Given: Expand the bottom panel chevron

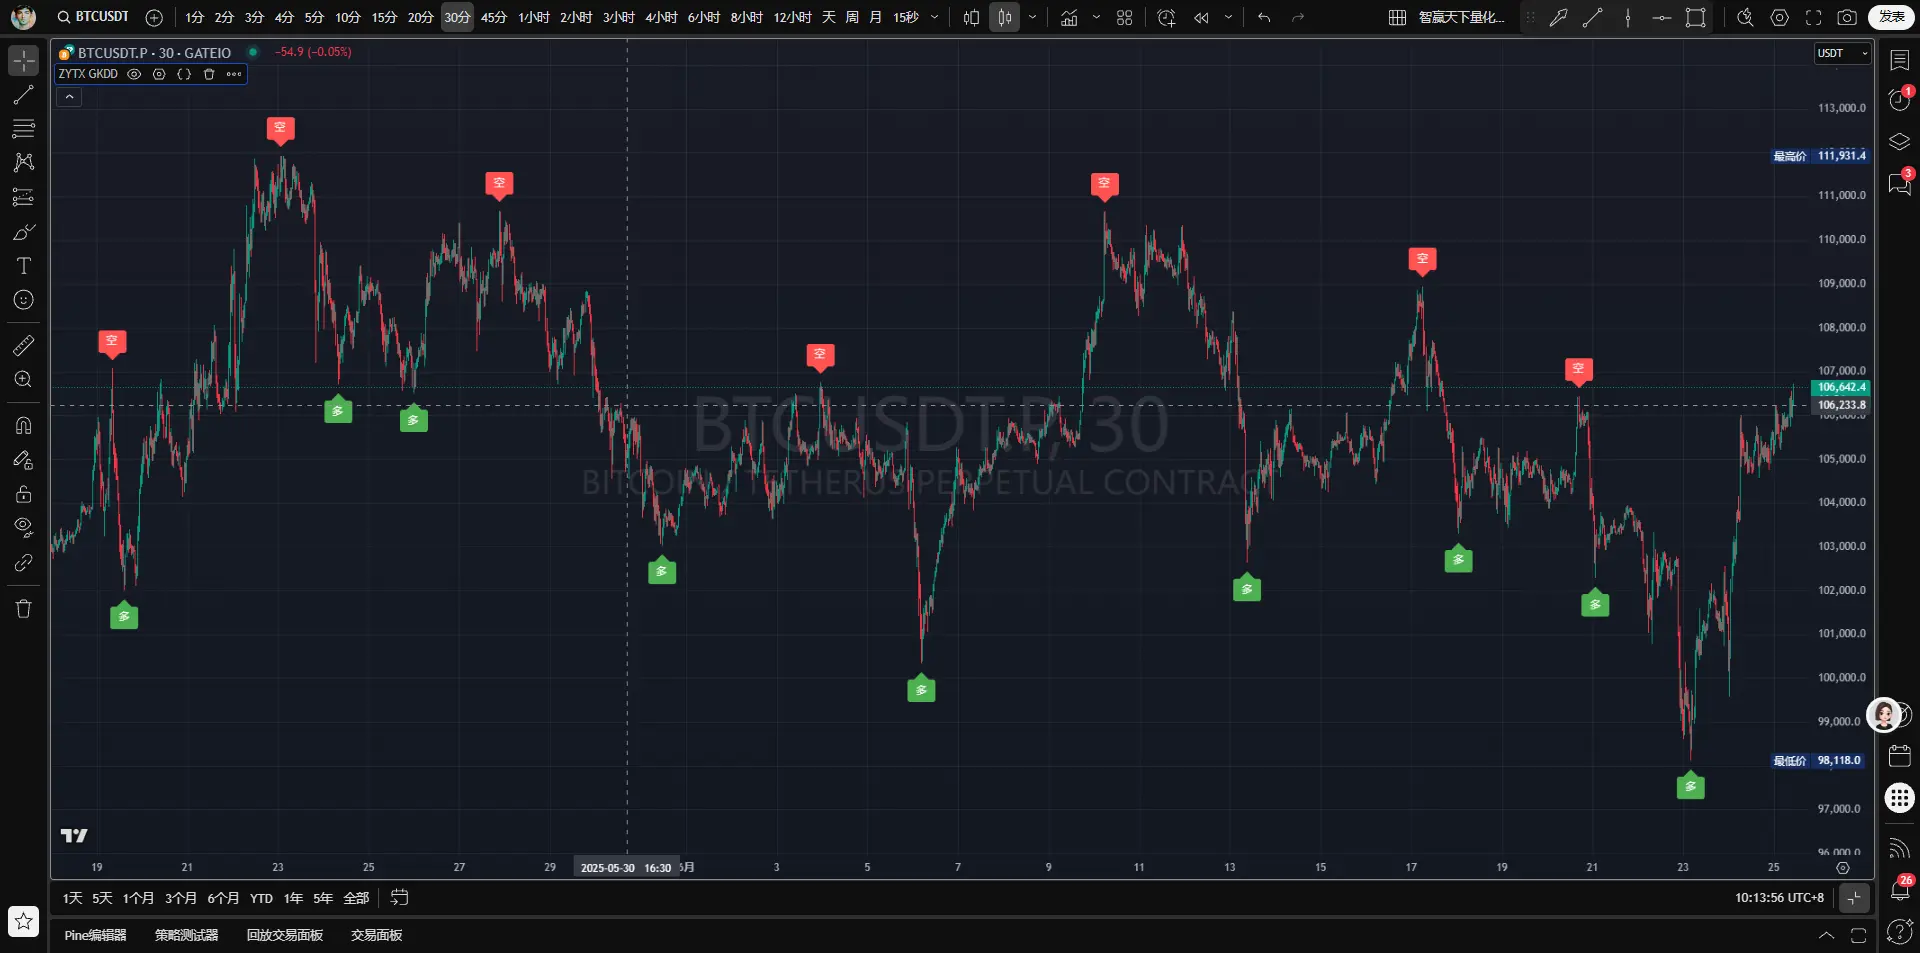Looking at the screenshot, I should coord(1826,936).
